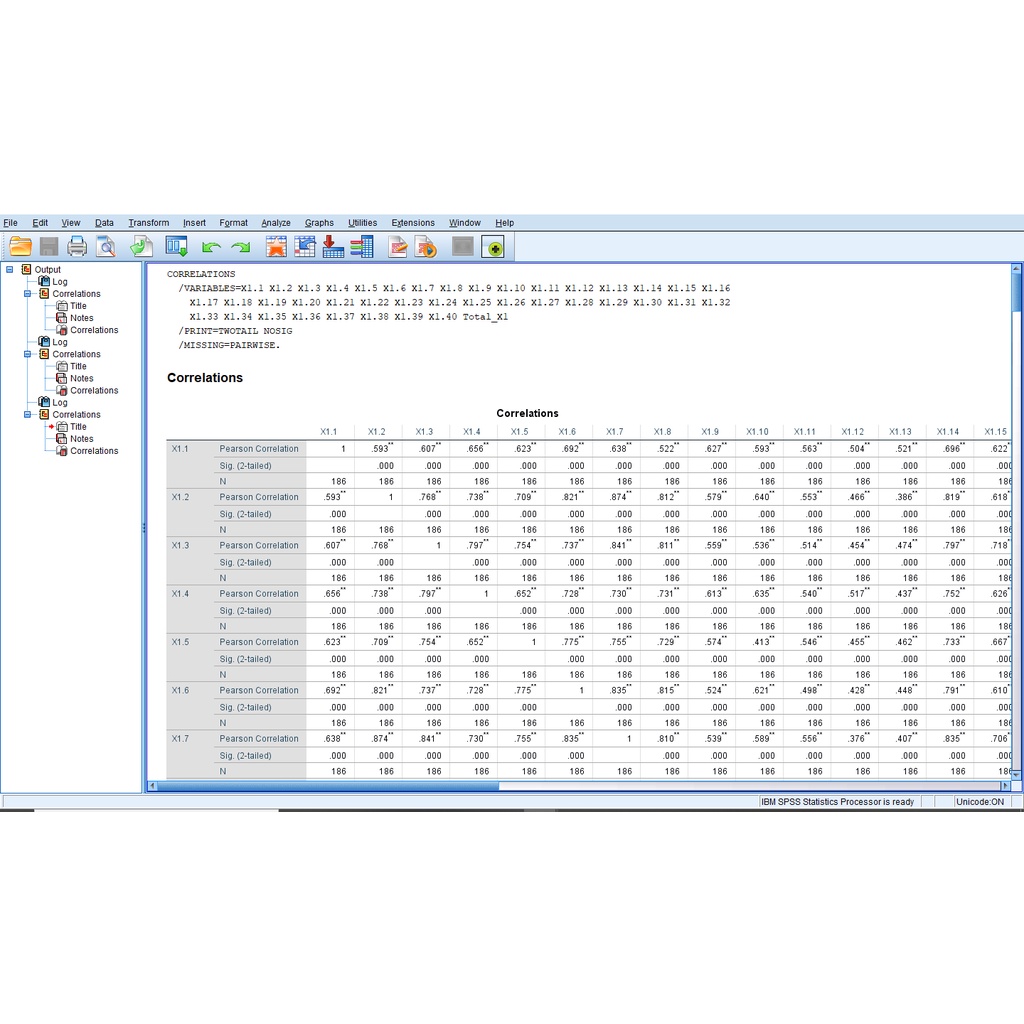Select the first Log item in outline
Screen dimensions: 1024x1024
[x=59, y=282]
